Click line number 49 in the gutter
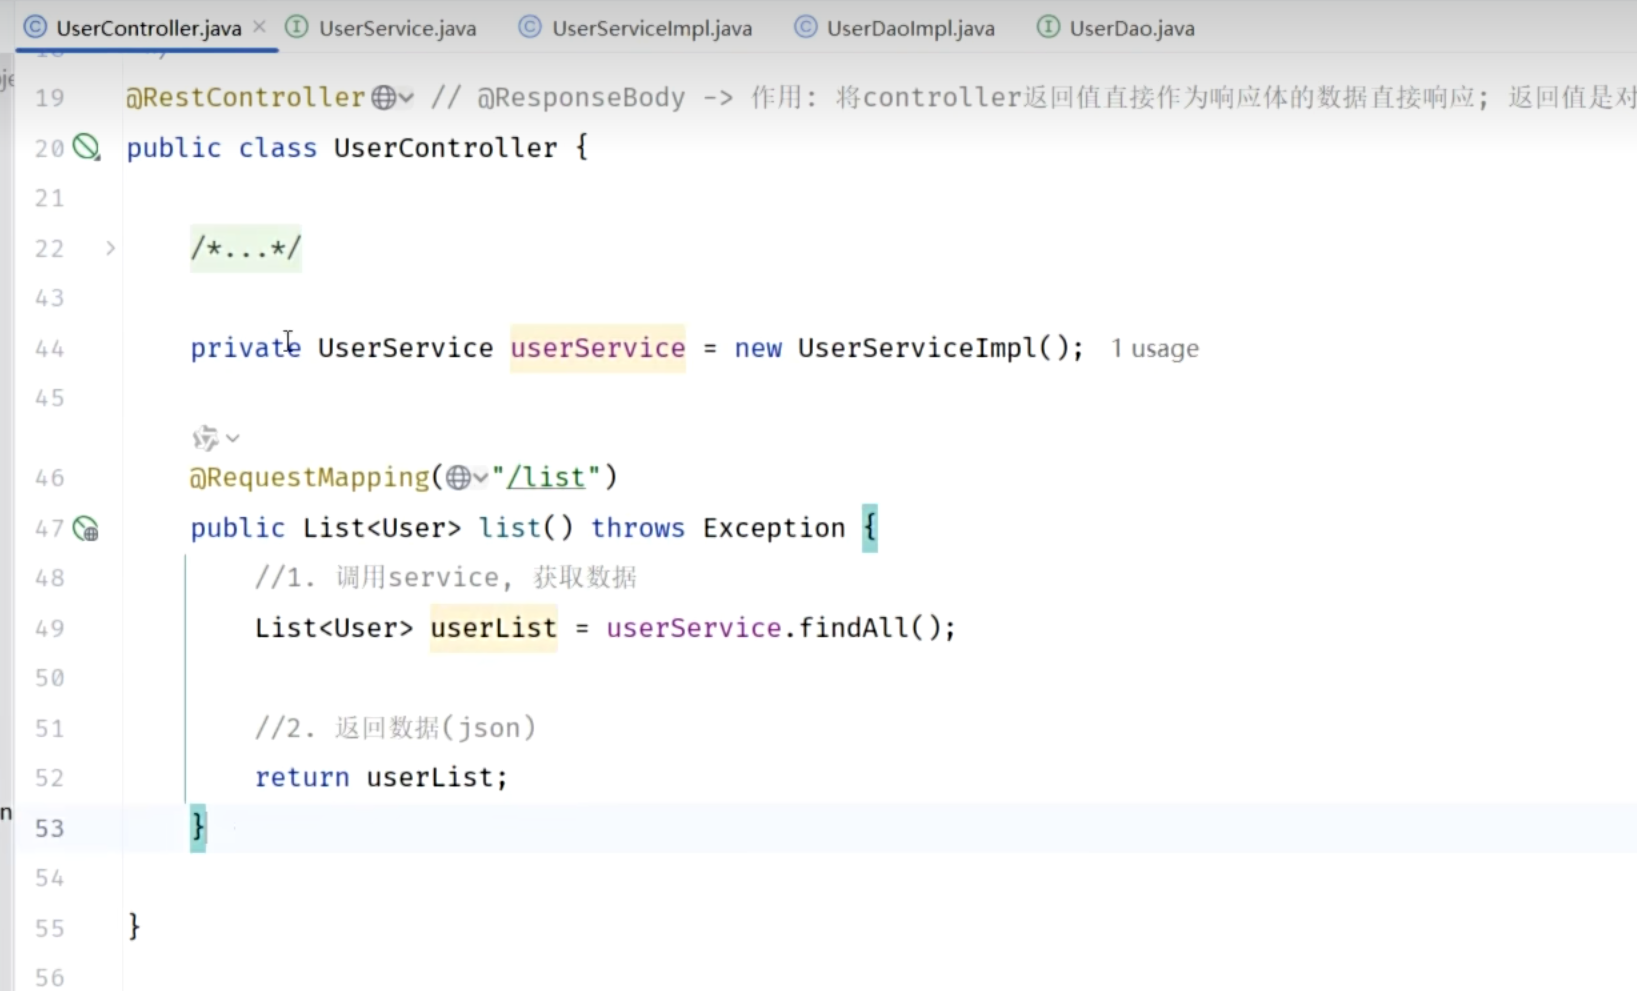 coord(49,628)
